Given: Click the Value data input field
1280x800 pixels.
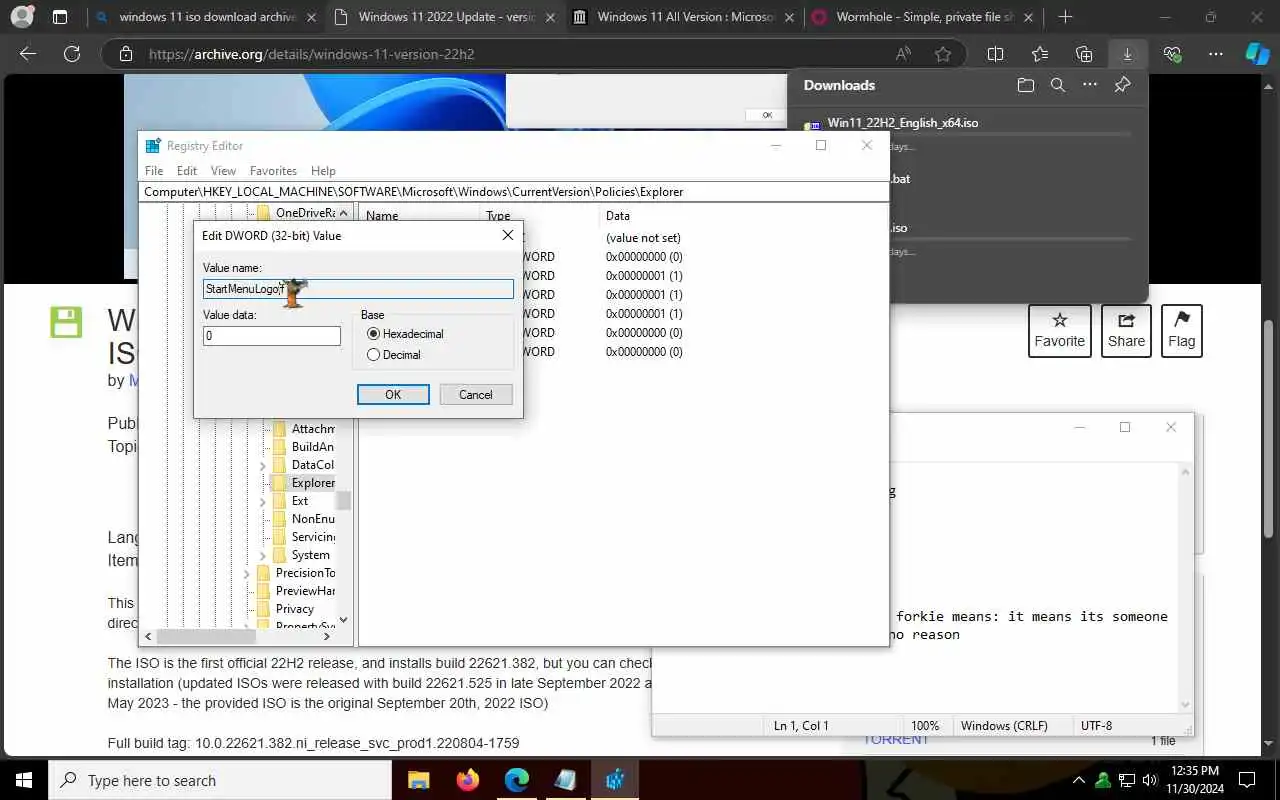Looking at the screenshot, I should pos(272,336).
